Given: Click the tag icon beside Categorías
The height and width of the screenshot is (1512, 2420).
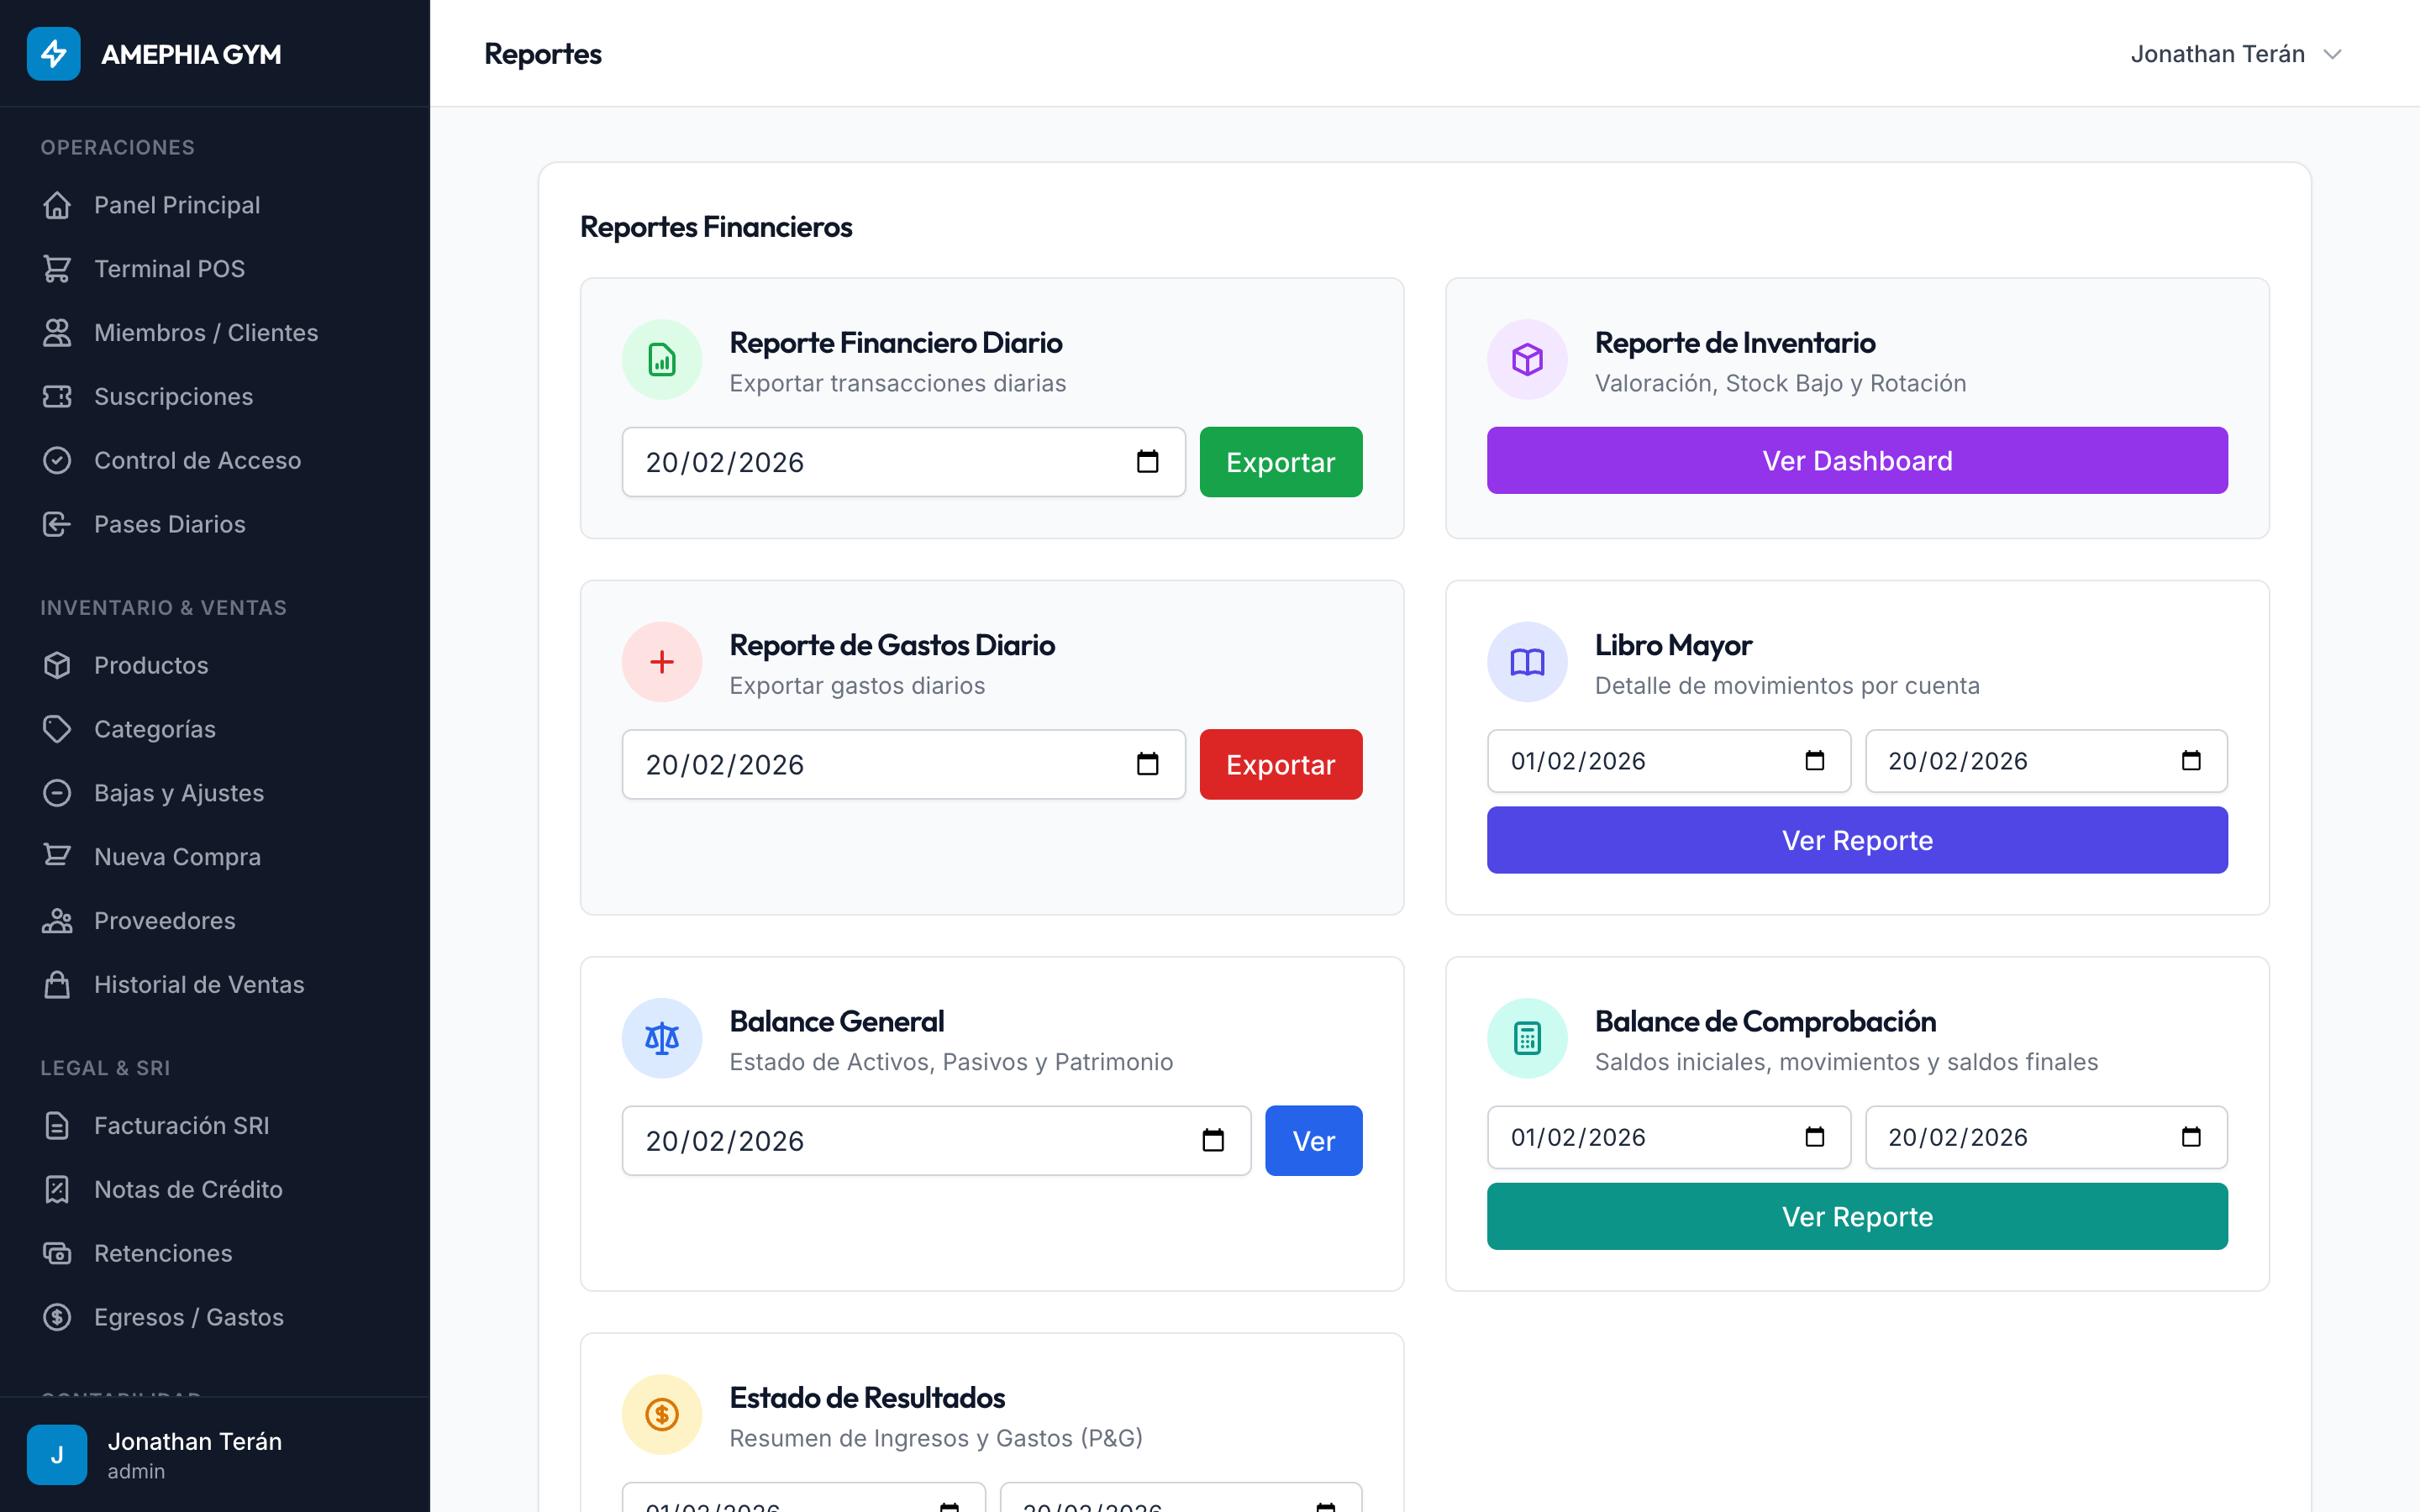Looking at the screenshot, I should click(x=57, y=730).
